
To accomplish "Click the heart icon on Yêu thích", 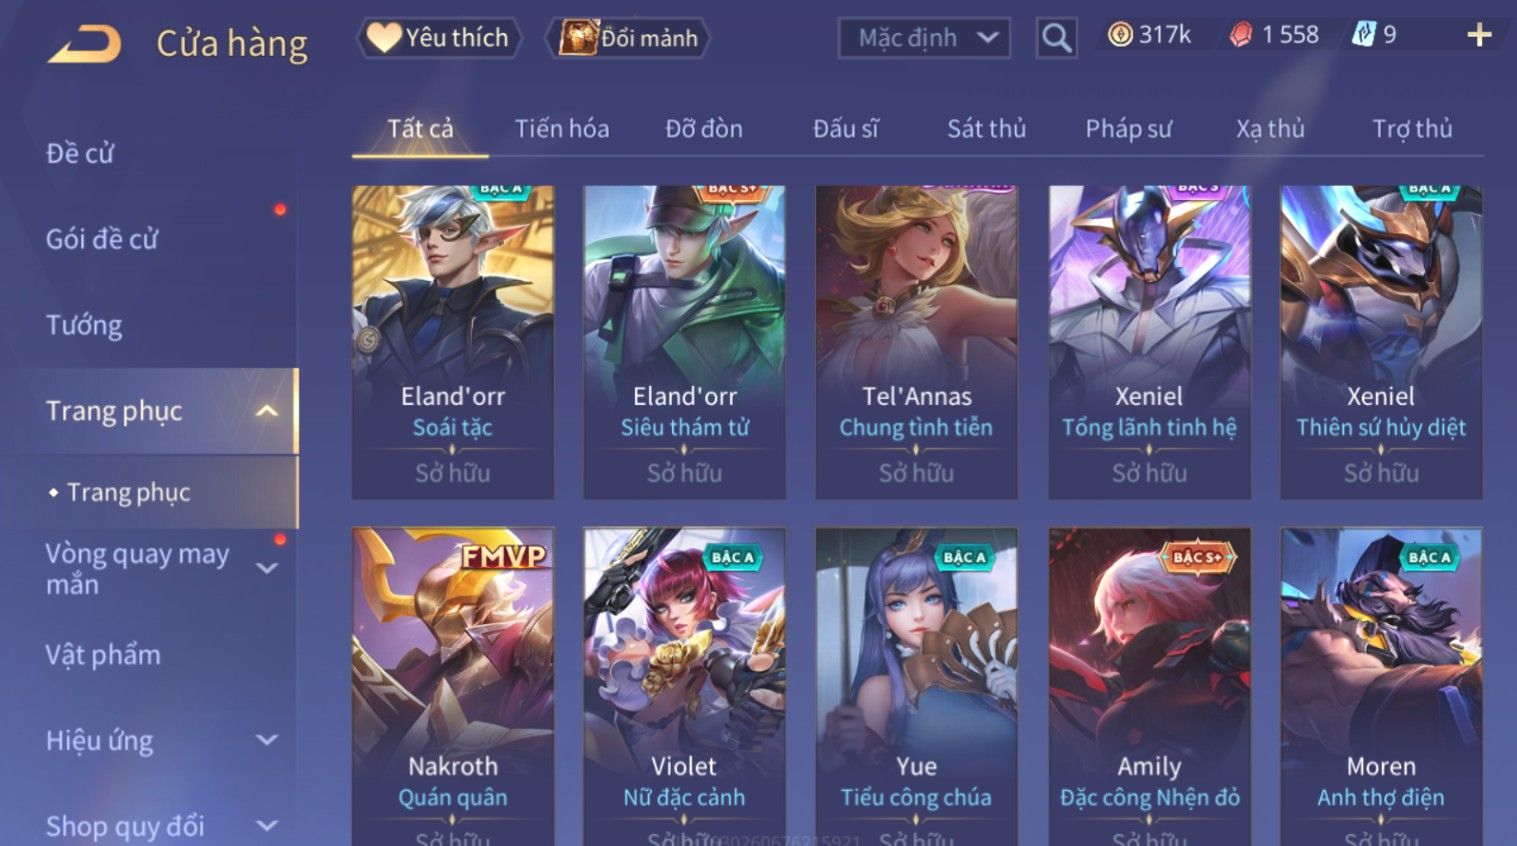I will (x=383, y=38).
